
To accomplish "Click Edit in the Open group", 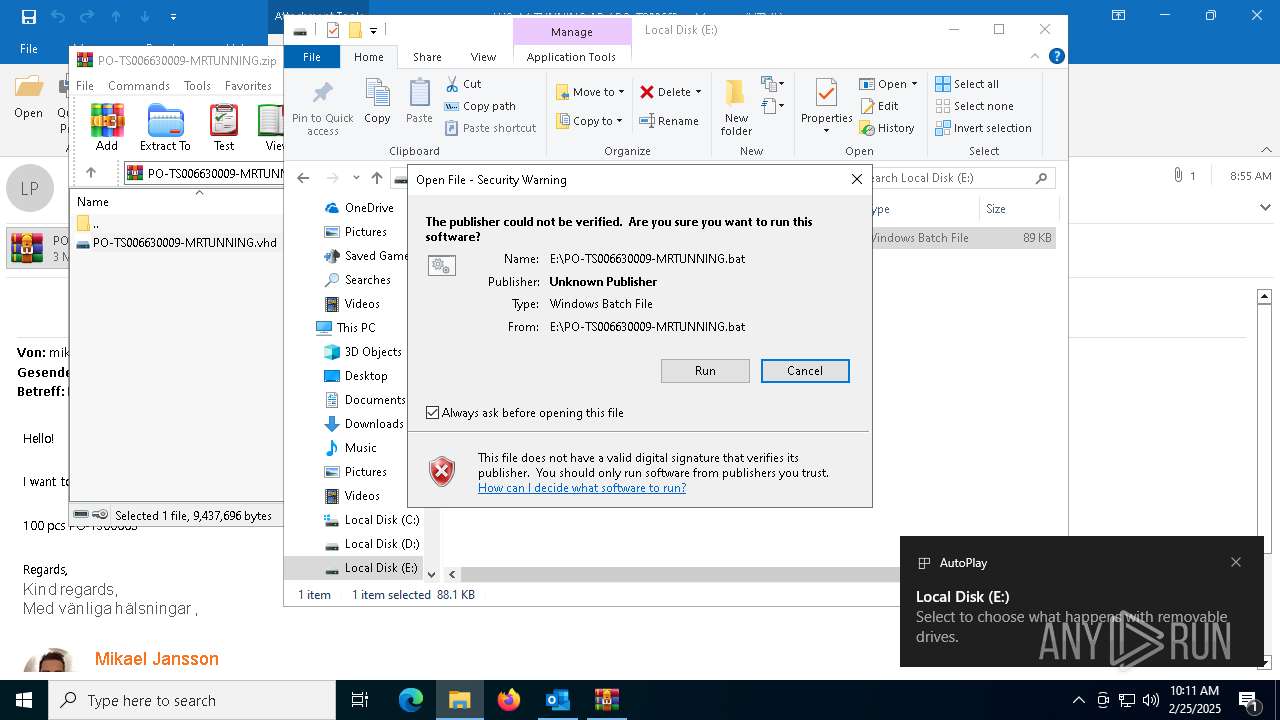I will [x=879, y=106].
